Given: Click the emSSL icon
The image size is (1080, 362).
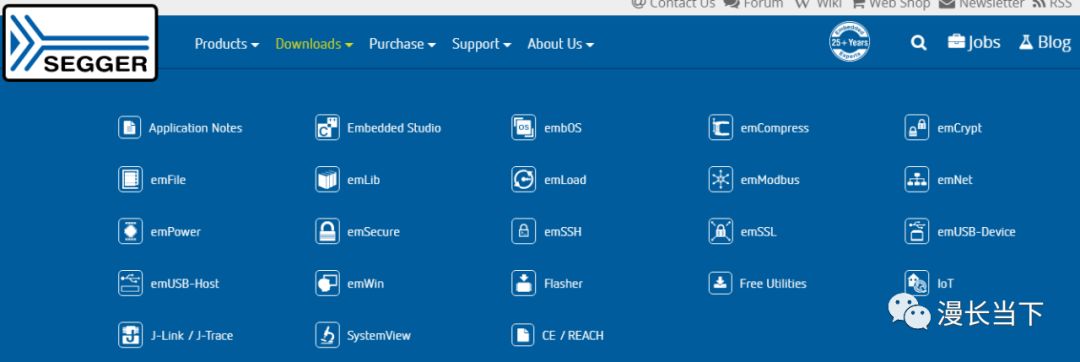Looking at the screenshot, I should [720, 231].
